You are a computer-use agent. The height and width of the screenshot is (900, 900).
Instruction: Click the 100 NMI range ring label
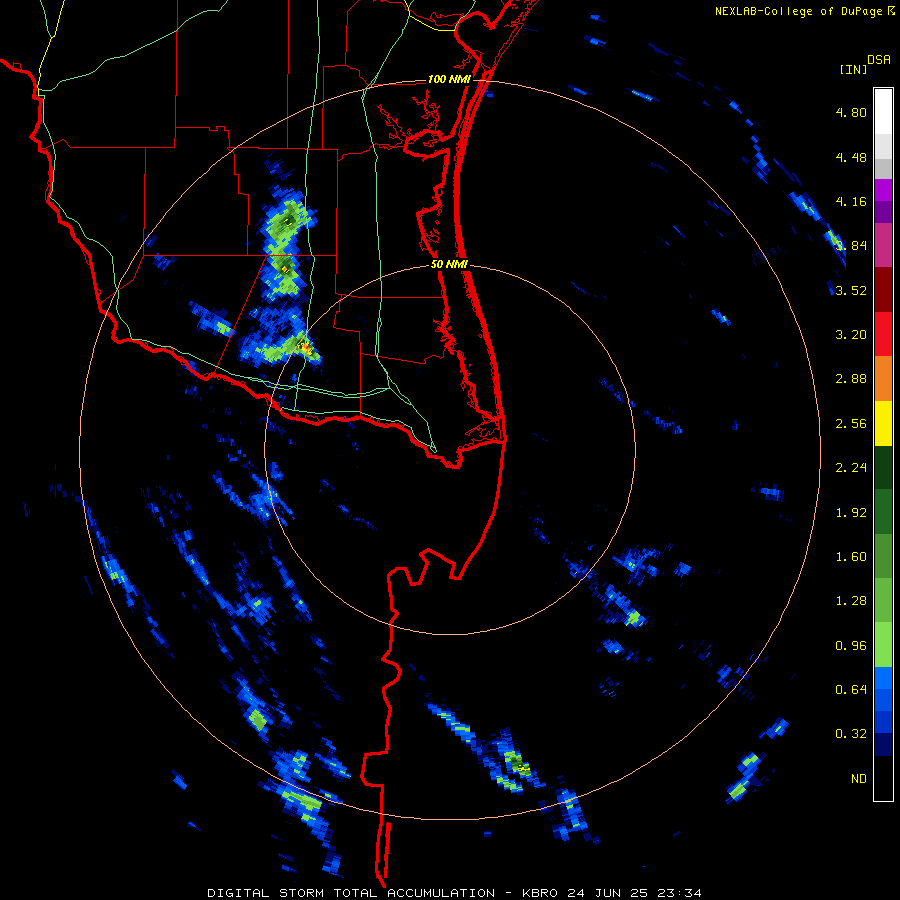449,79
